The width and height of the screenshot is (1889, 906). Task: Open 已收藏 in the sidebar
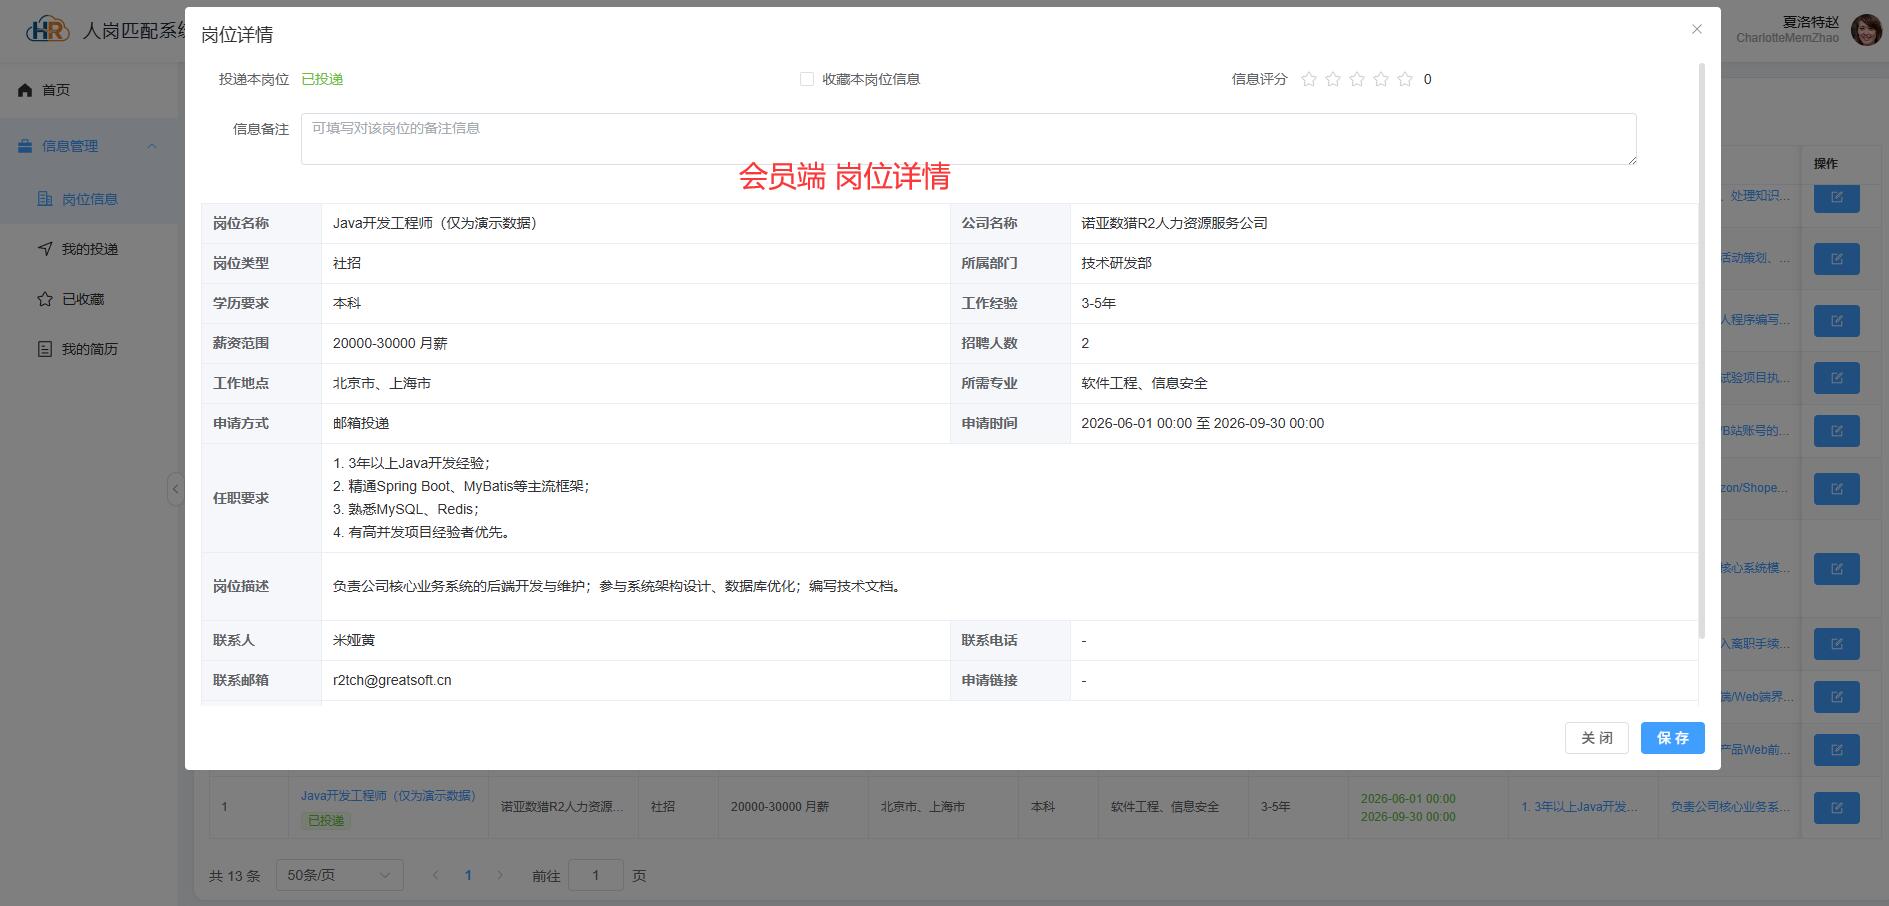(89, 299)
